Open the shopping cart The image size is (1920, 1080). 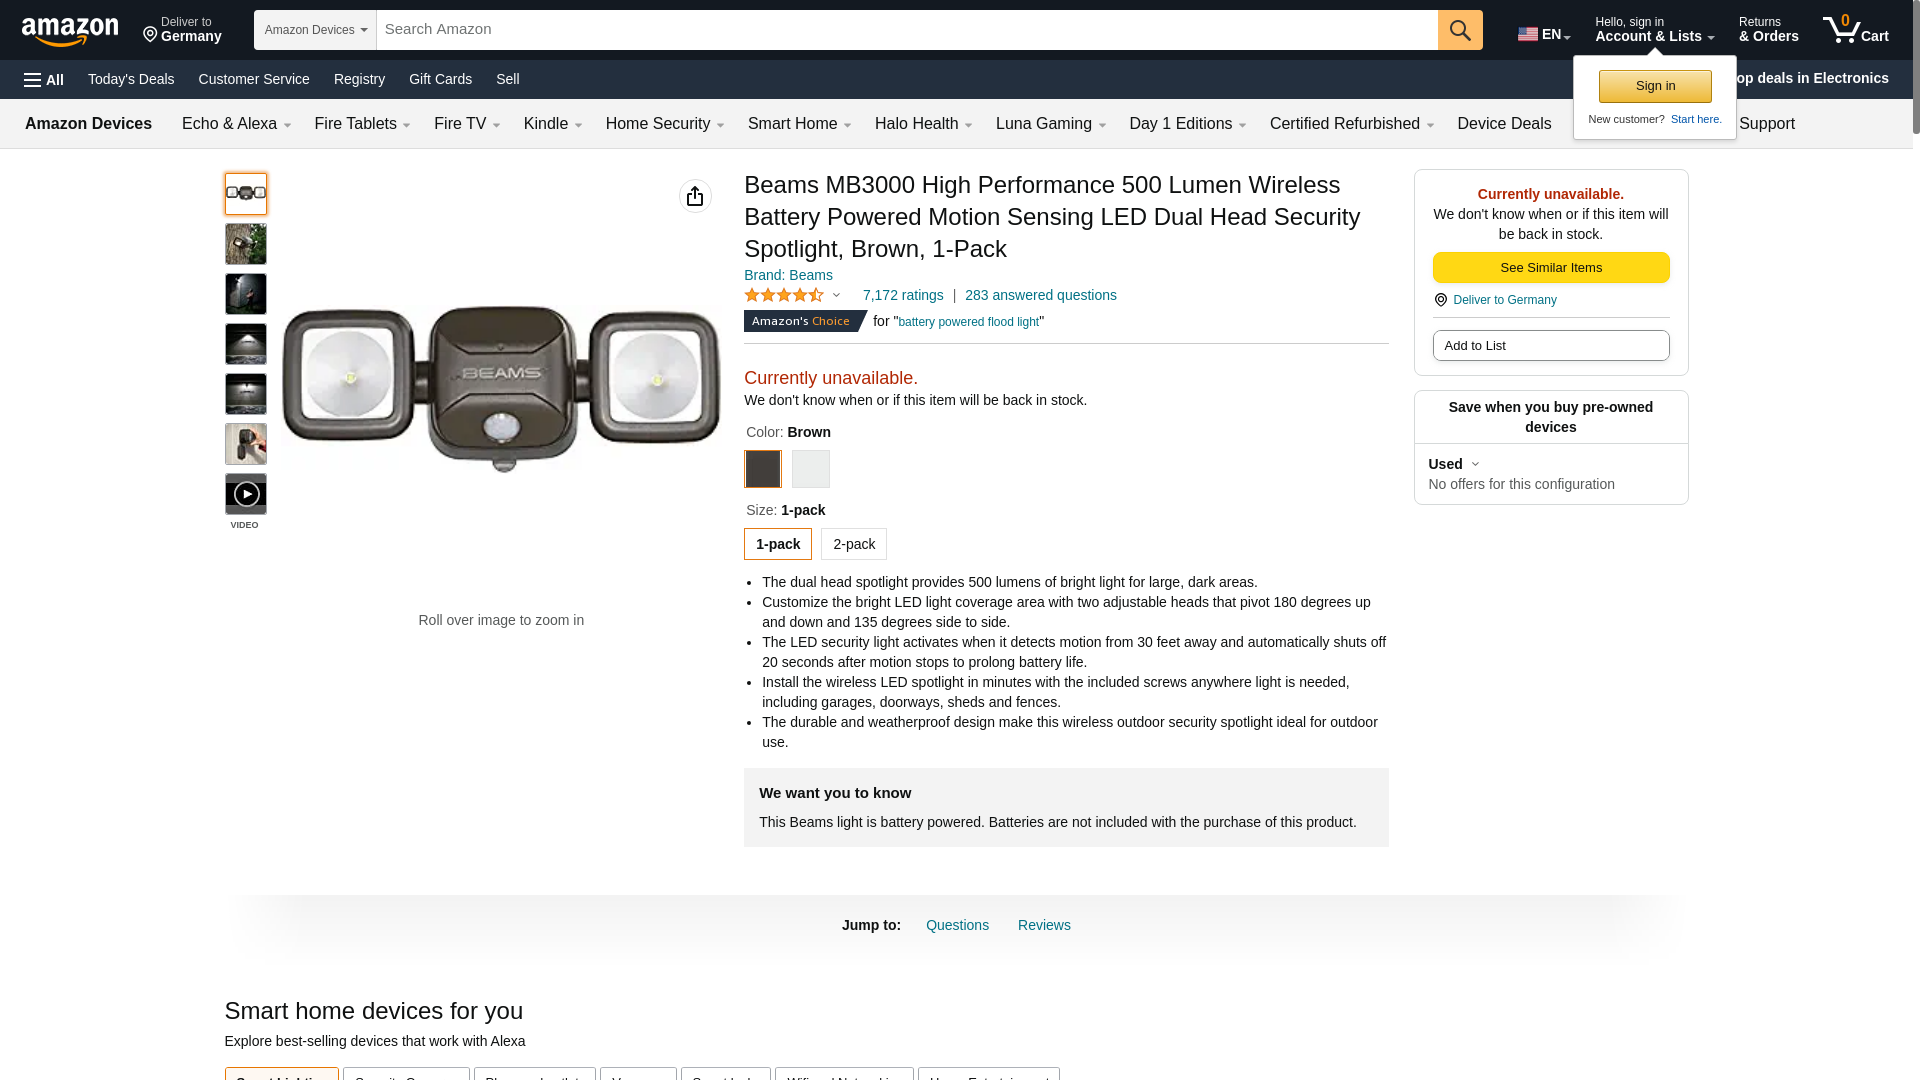(x=1855, y=30)
